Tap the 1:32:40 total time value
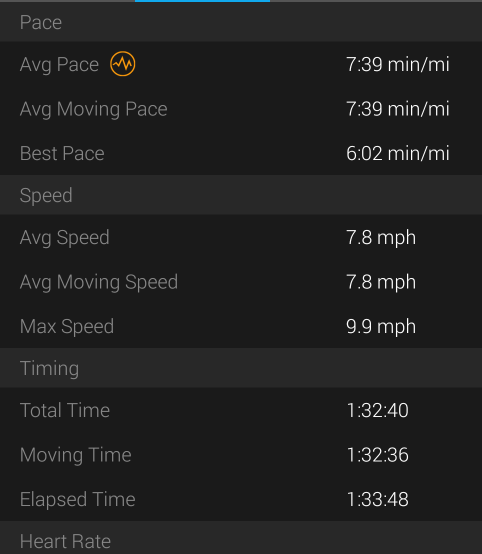Viewport: 482px width, 554px height. click(377, 410)
